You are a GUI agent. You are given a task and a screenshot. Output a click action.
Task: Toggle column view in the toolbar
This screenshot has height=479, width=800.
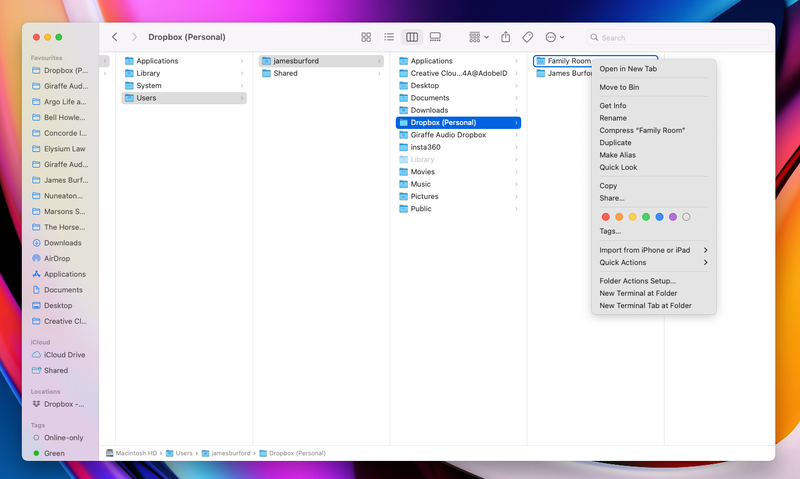coord(411,37)
